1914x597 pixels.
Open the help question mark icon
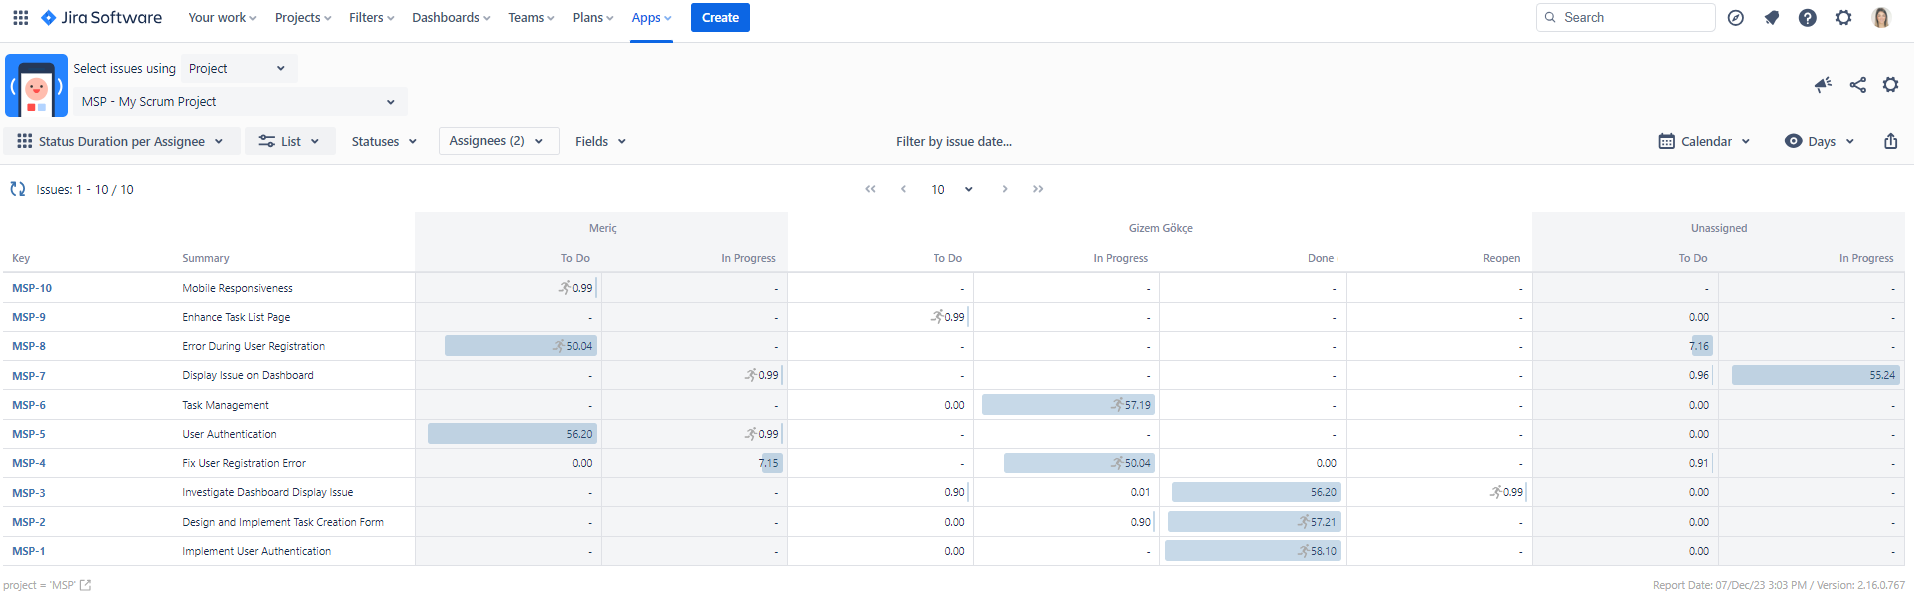[x=1807, y=18]
